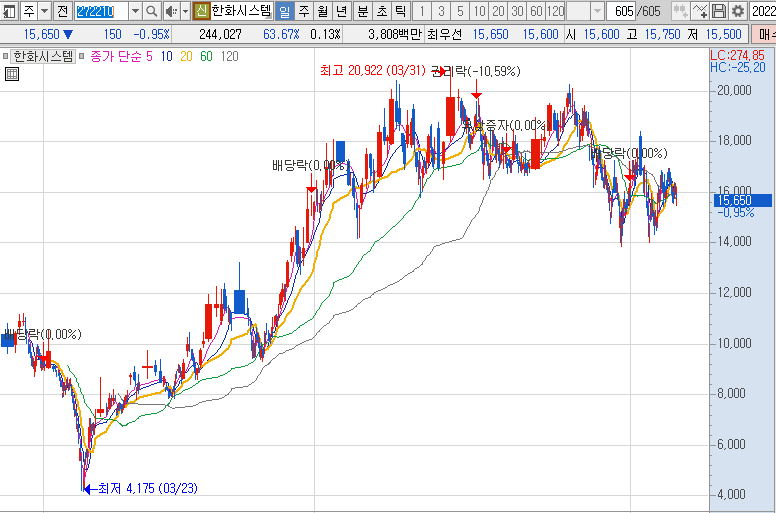This screenshot has height=513, width=776.
Task: Expand the stock code history dropdown
Action: point(135,10)
